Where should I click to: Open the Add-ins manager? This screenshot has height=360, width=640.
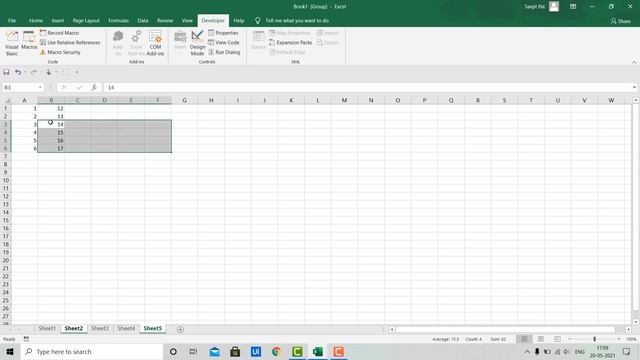[118, 43]
